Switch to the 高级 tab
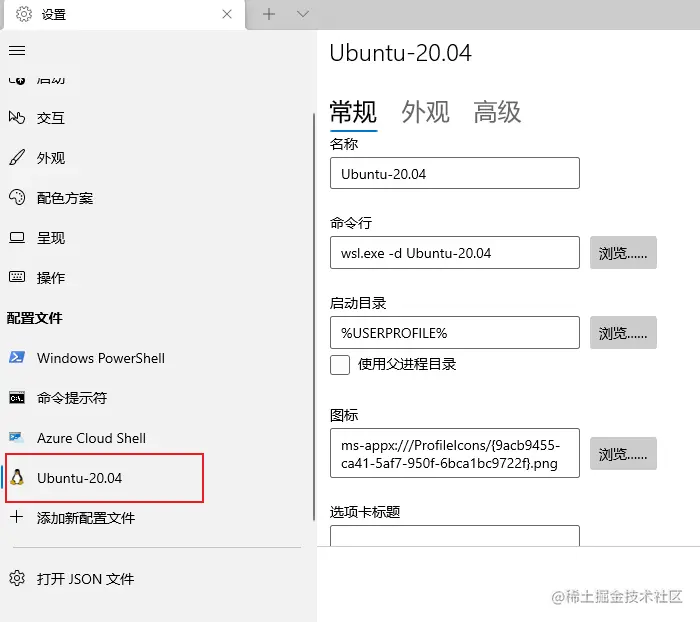 coord(497,112)
